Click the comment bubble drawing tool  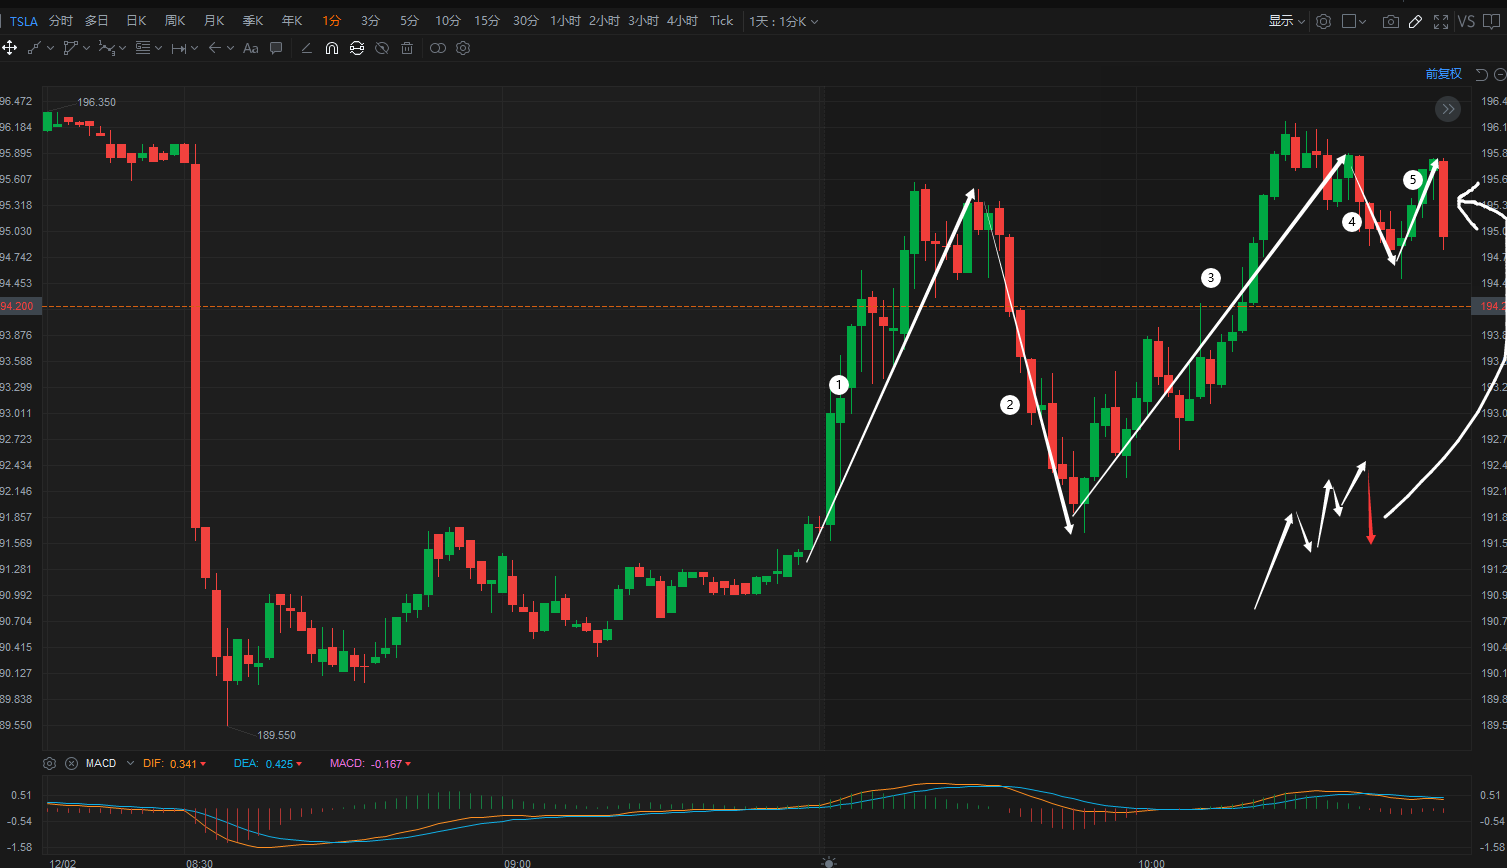tap(276, 48)
